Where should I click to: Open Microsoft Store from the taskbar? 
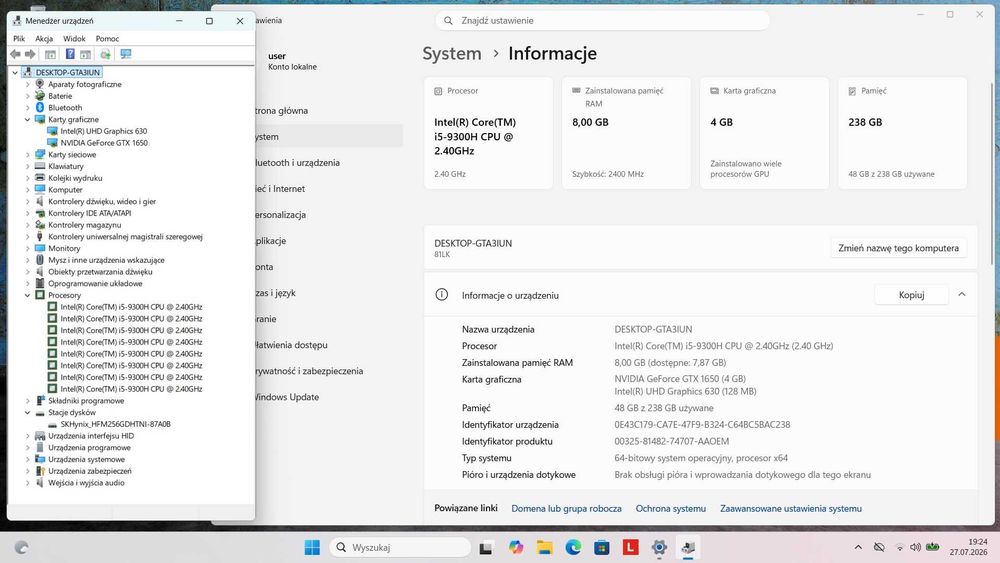(601, 547)
